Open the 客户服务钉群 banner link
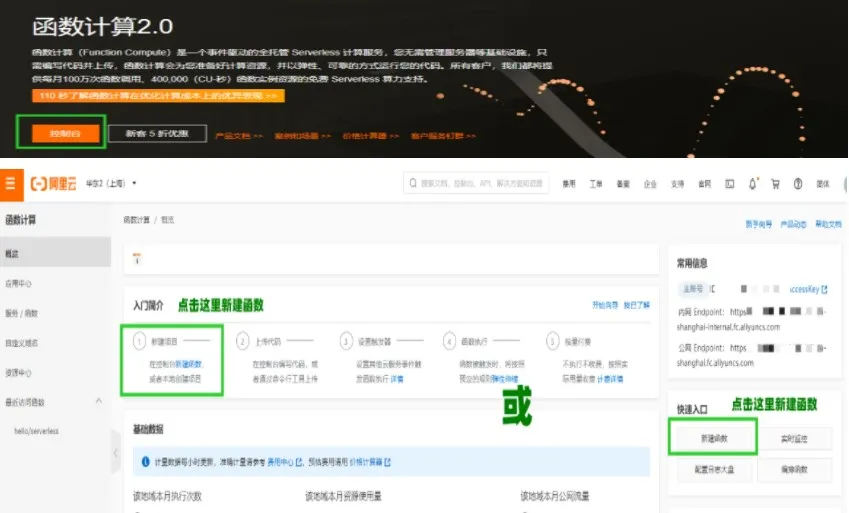Screen dimensions: 849x513 (x=443, y=136)
